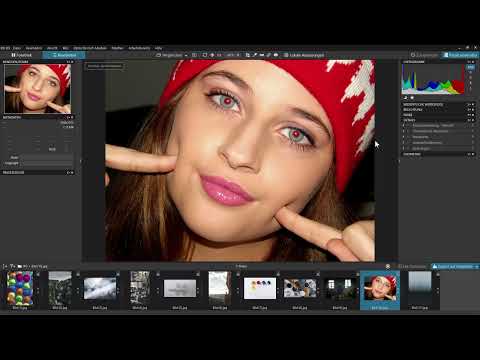Select the cloudy sky thumbnail
480x360 pixels.
coord(100,288)
